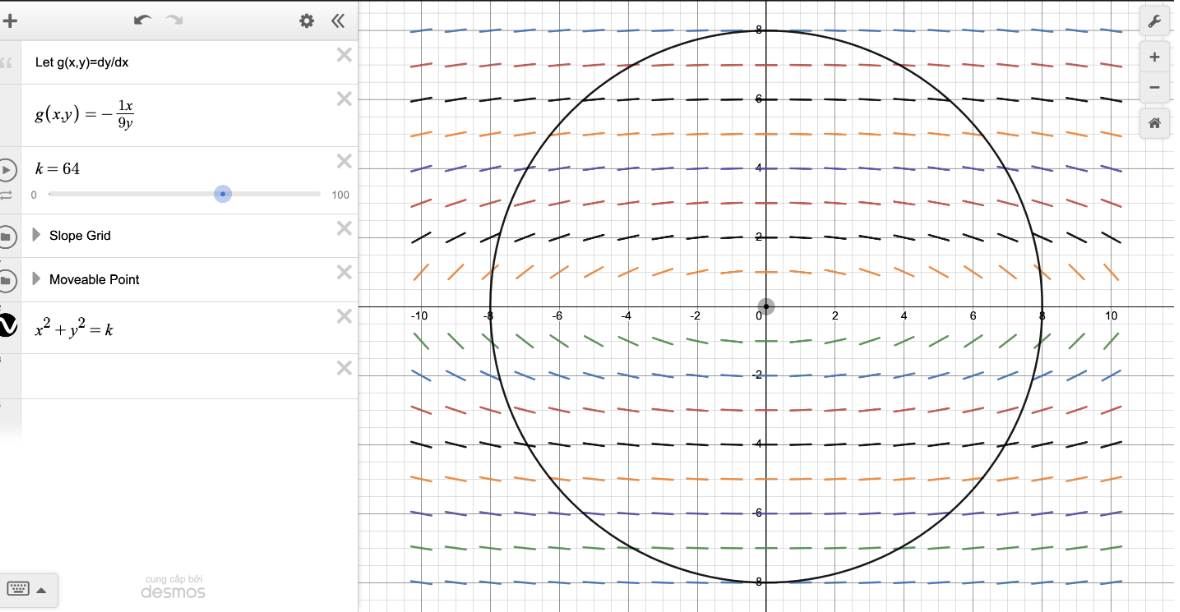Collapse the expression list panel
This screenshot has height=612, width=1180.
click(x=338, y=21)
